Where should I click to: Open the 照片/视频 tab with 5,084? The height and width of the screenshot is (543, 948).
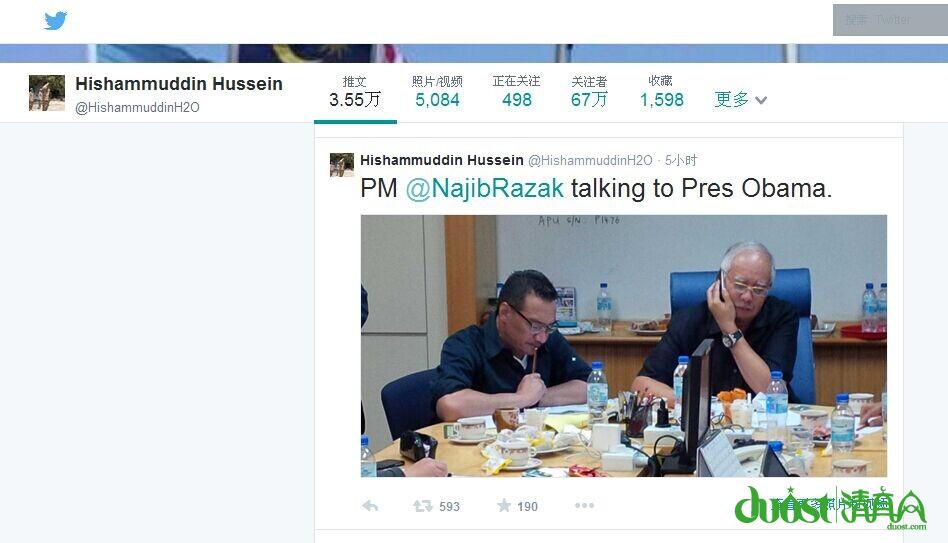(437, 92)
